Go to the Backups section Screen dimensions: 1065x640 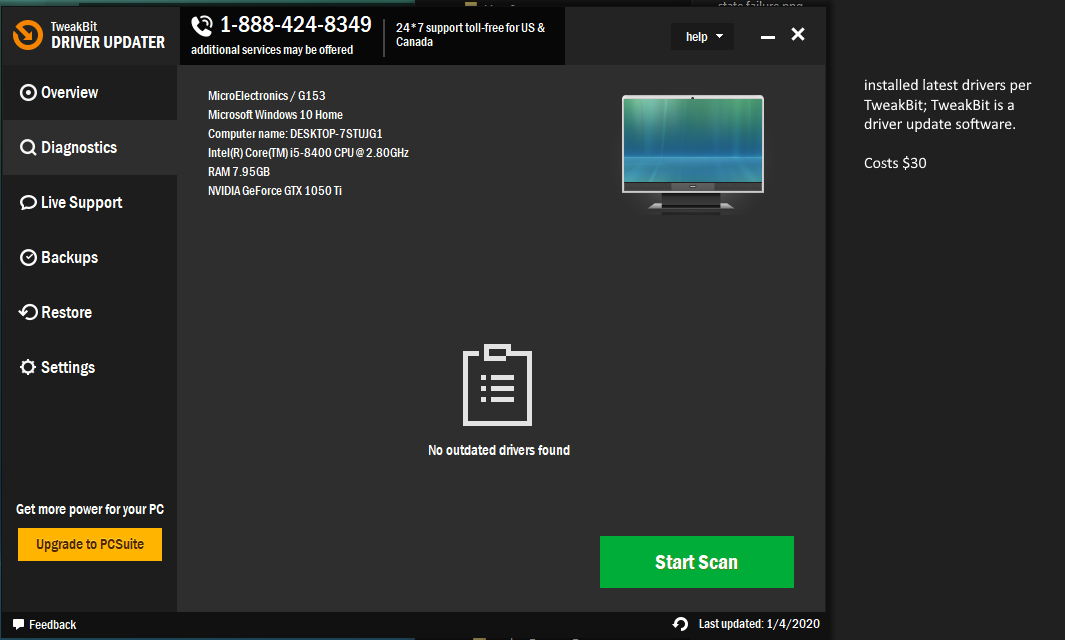90,257
